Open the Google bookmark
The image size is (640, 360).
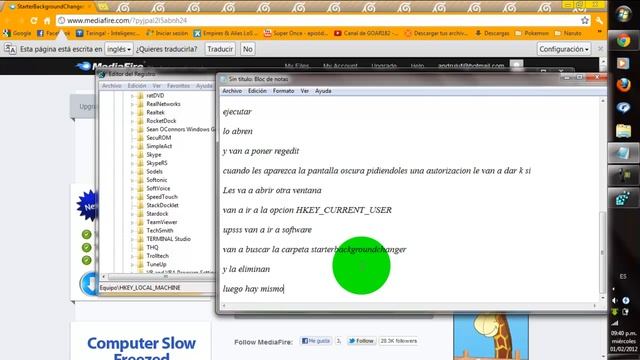17,33
